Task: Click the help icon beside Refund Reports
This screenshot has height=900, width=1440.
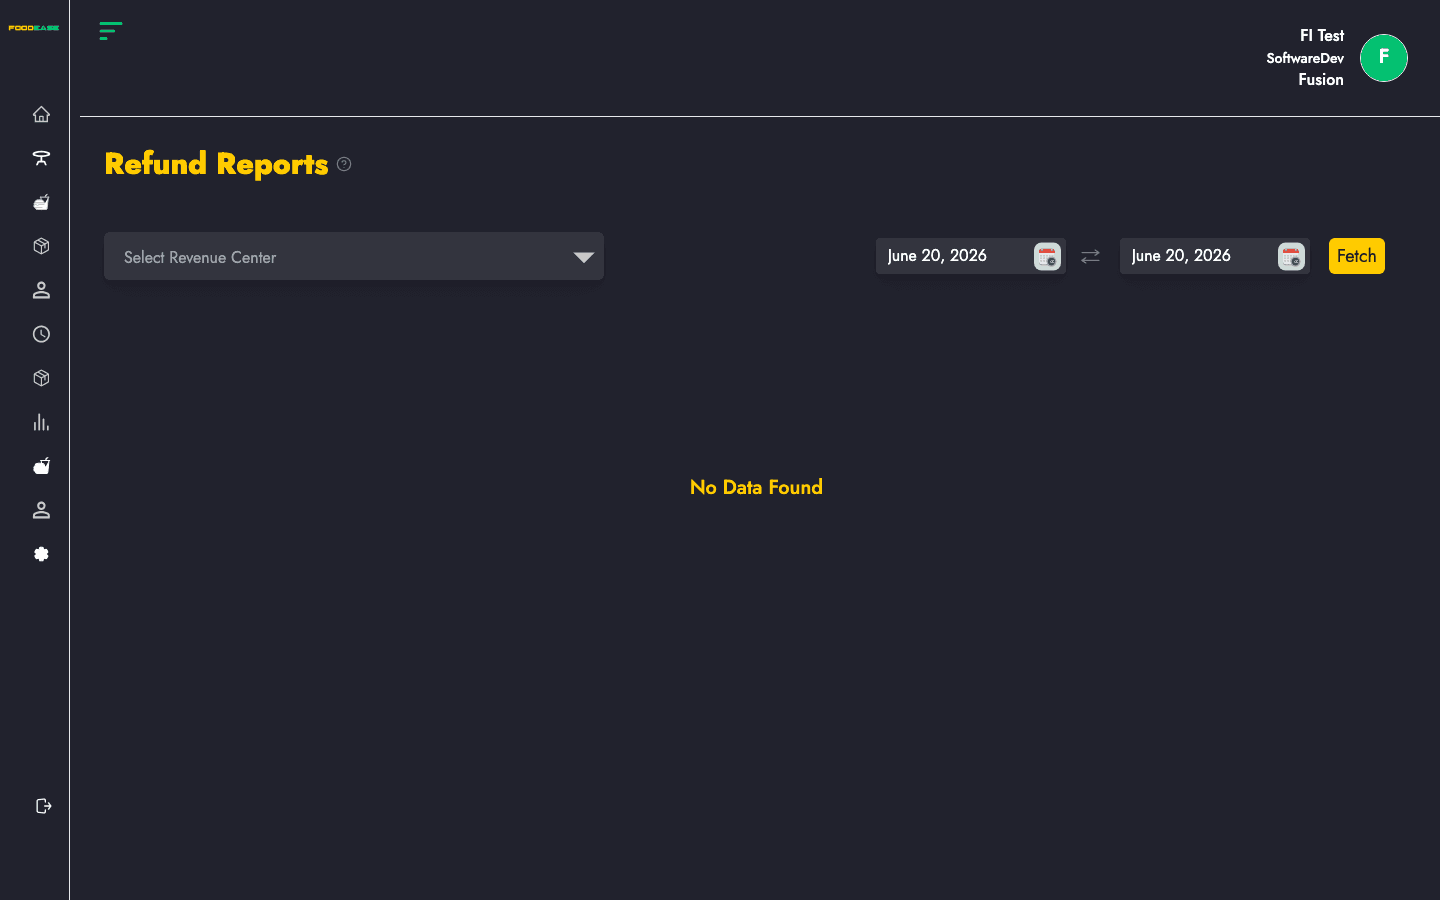Action: coord(344,164)
